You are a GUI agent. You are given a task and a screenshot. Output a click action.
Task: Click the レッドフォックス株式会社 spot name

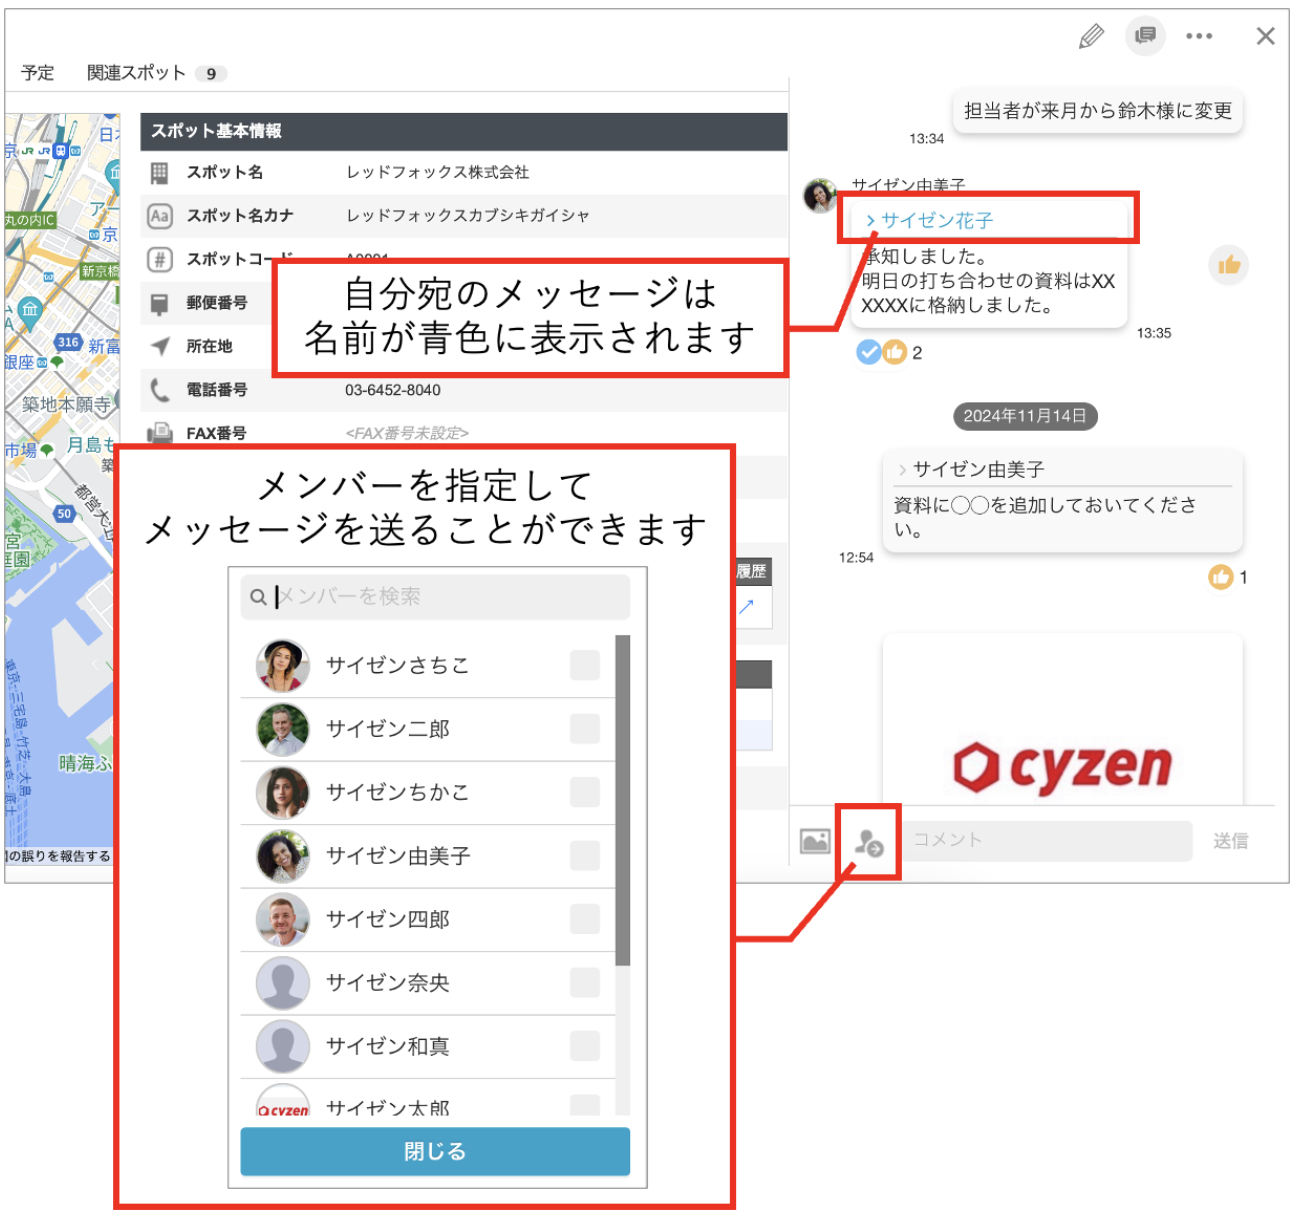click(438, 172)
